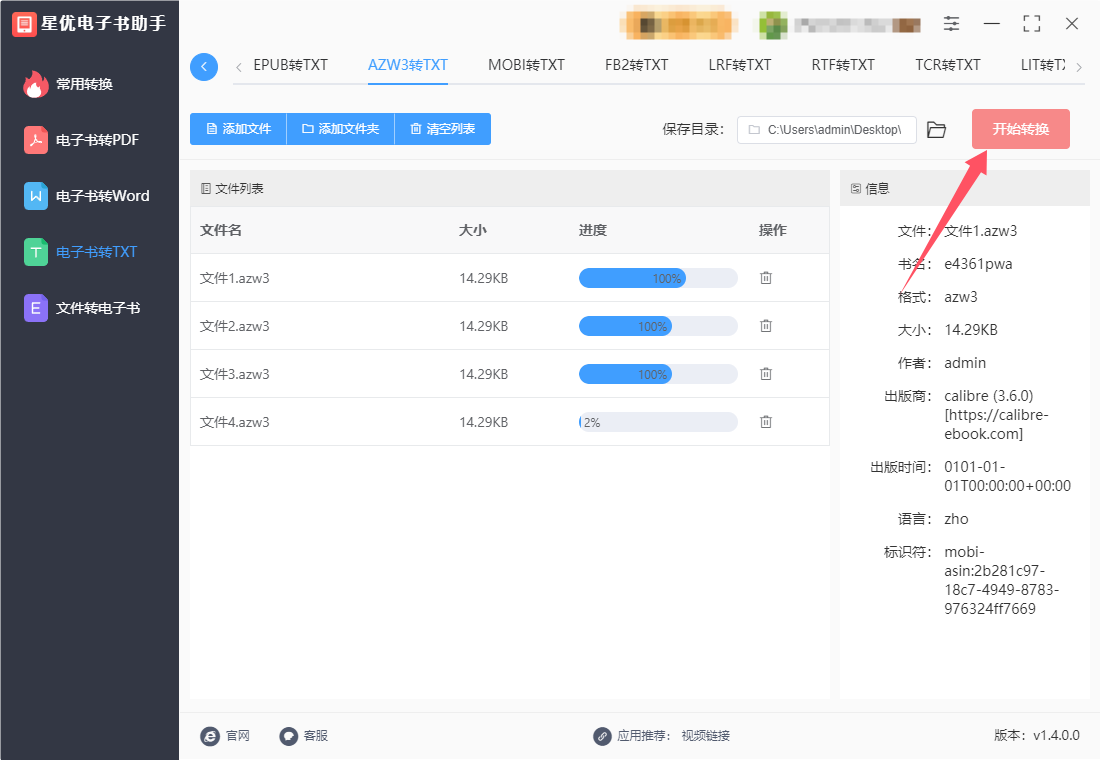Click the 添加文件夹 button
Screen dimensions: 1100x760
341,129
